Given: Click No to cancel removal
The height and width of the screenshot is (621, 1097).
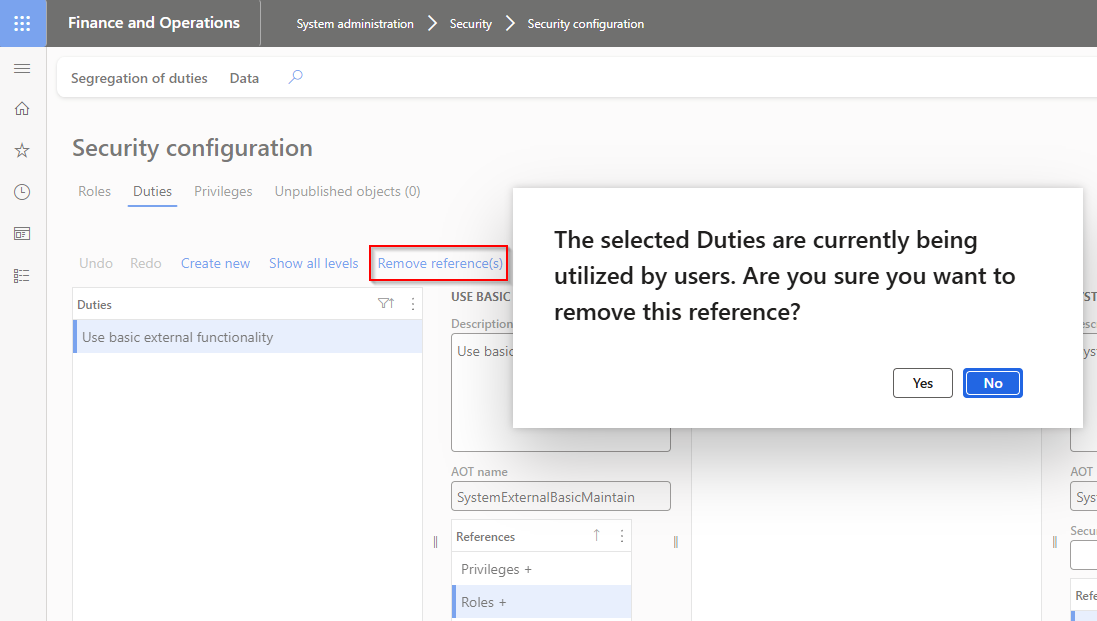Looking at the screenshot, I should (x=992, y=383).
